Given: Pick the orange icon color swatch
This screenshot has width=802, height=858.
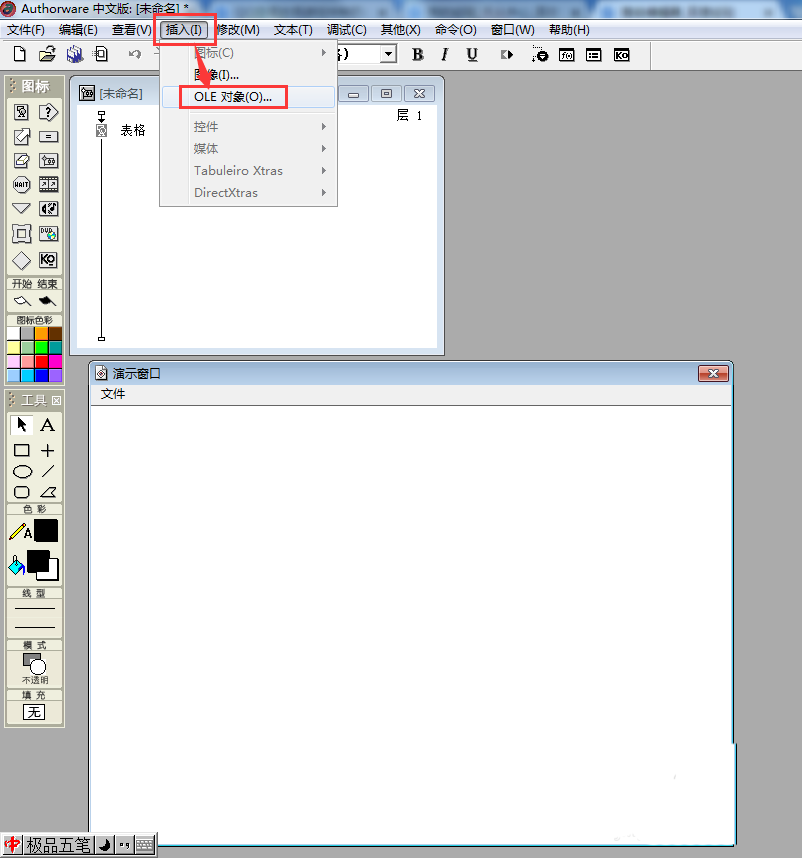Looking at the screenshot, I should [42, 333].
